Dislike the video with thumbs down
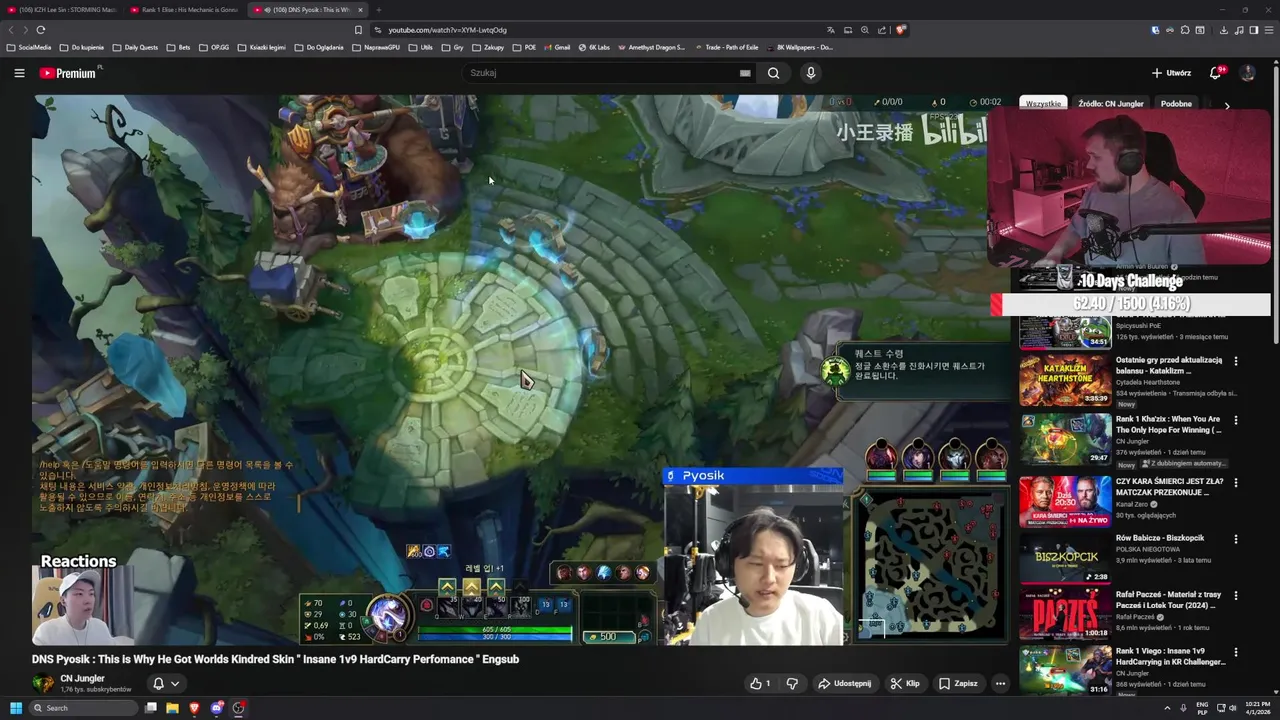 click(x=792, y=684)
